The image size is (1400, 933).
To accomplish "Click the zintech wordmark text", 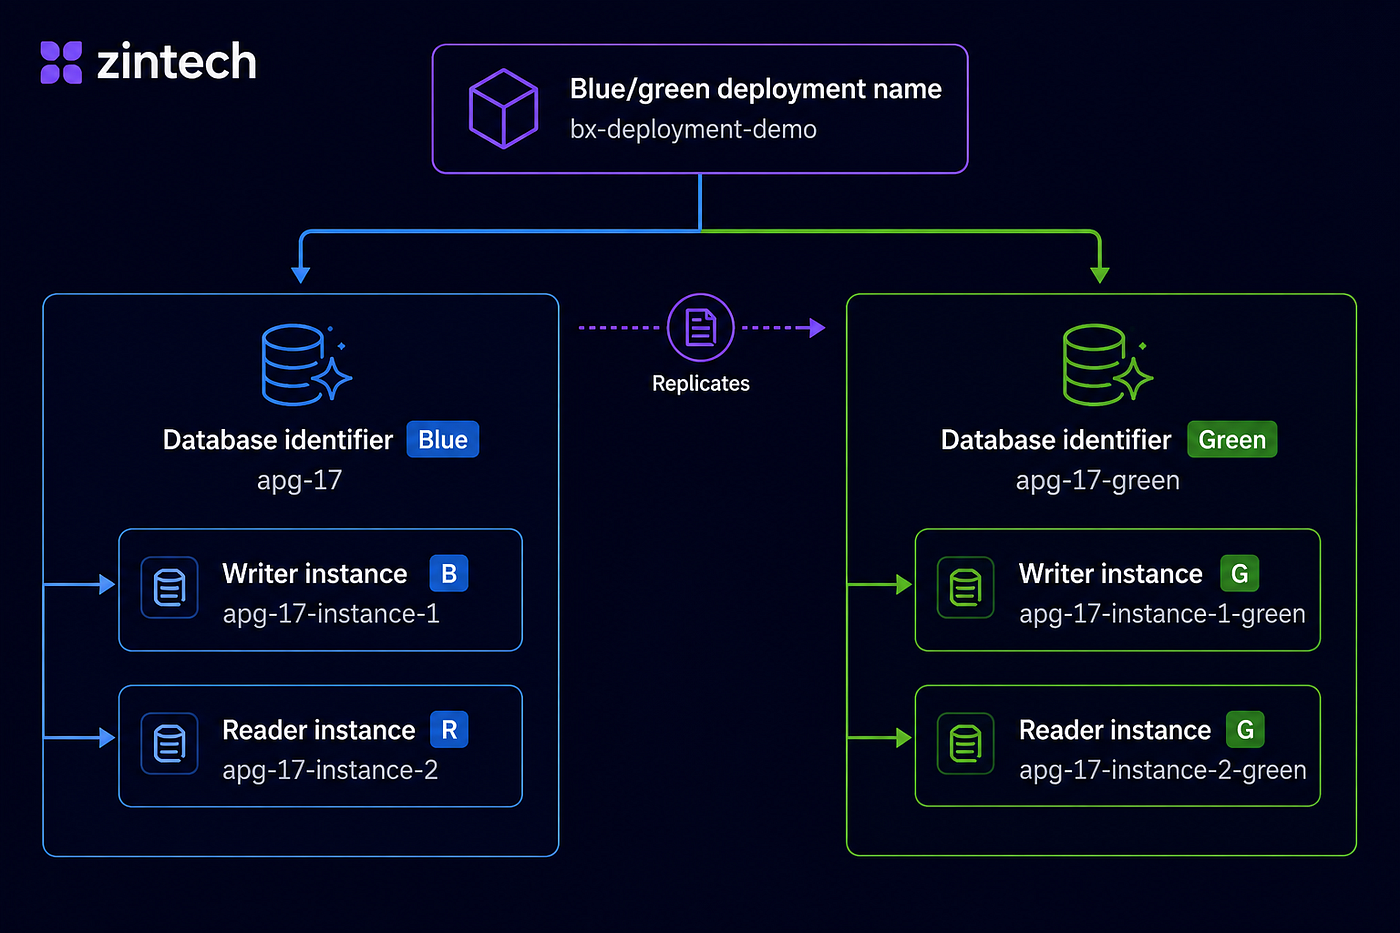I will pos(177,62).
